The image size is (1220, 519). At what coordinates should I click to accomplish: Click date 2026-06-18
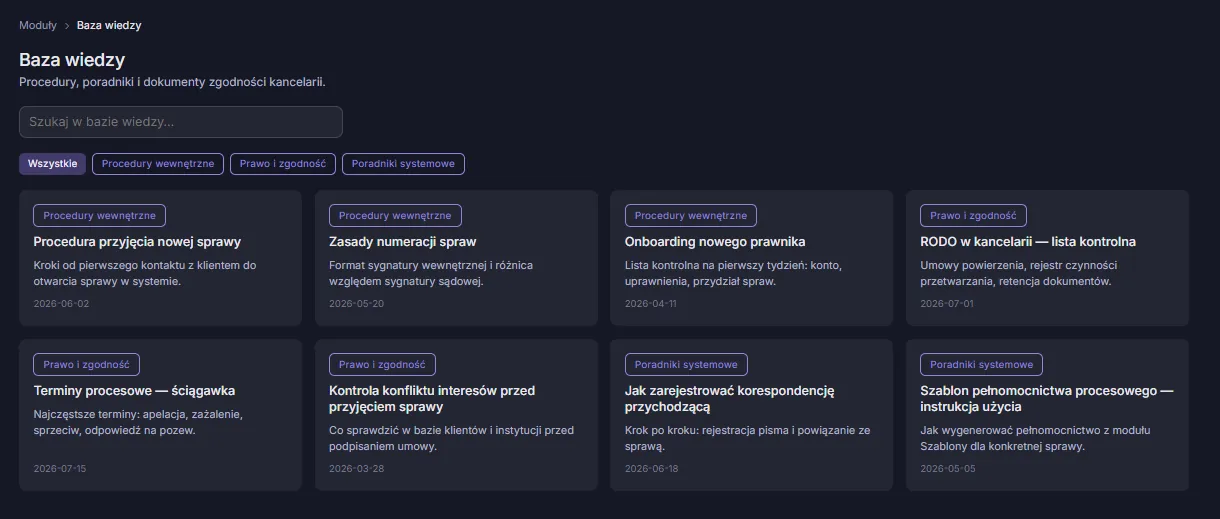[x=651, y=468]
